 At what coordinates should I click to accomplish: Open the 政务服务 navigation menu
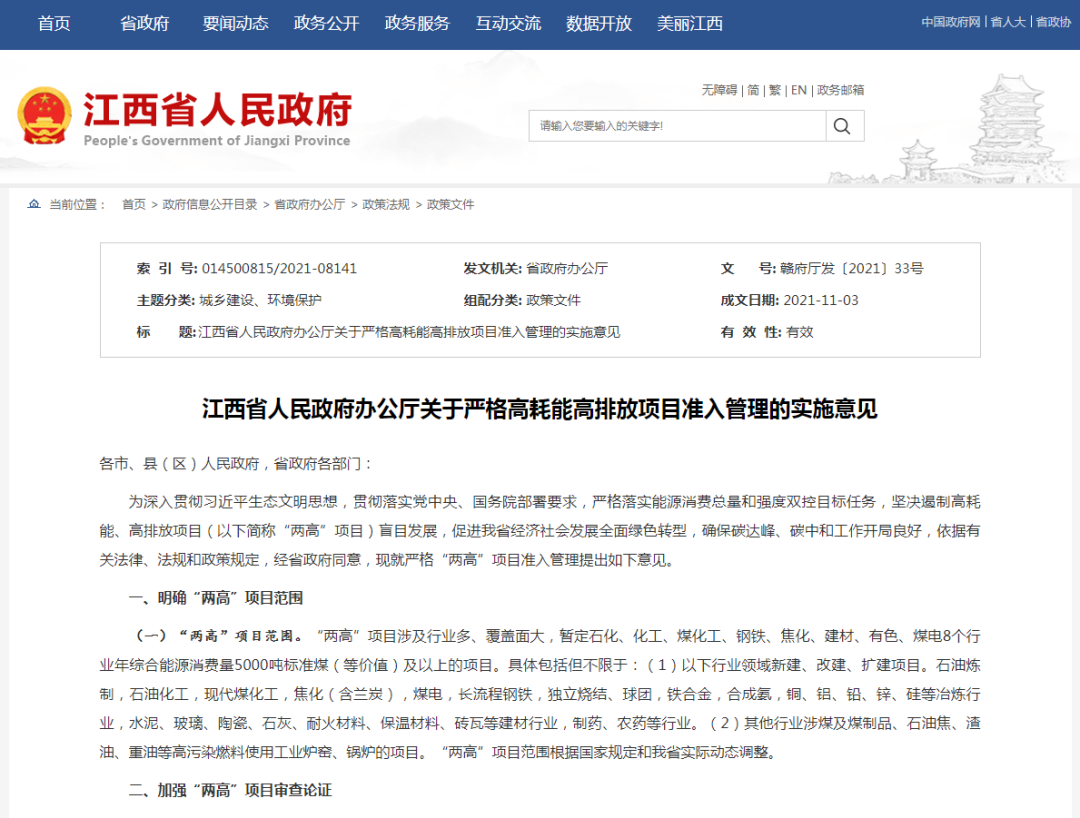coord(417,23)
